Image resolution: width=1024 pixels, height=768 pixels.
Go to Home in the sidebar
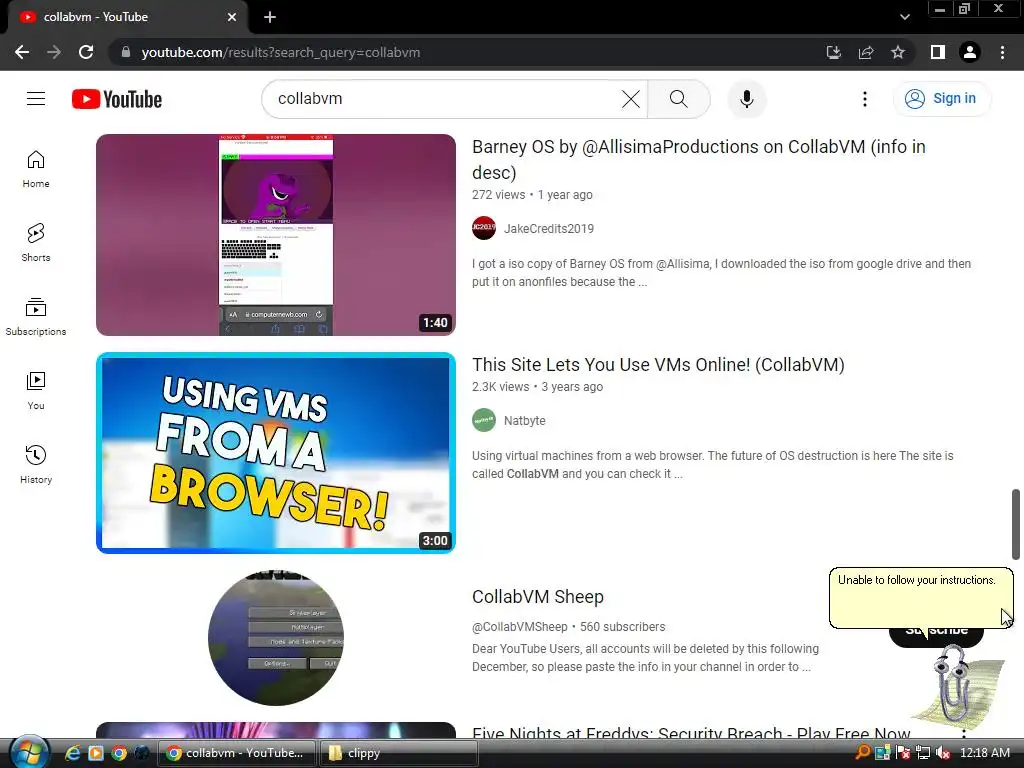(x=36, y=169)
